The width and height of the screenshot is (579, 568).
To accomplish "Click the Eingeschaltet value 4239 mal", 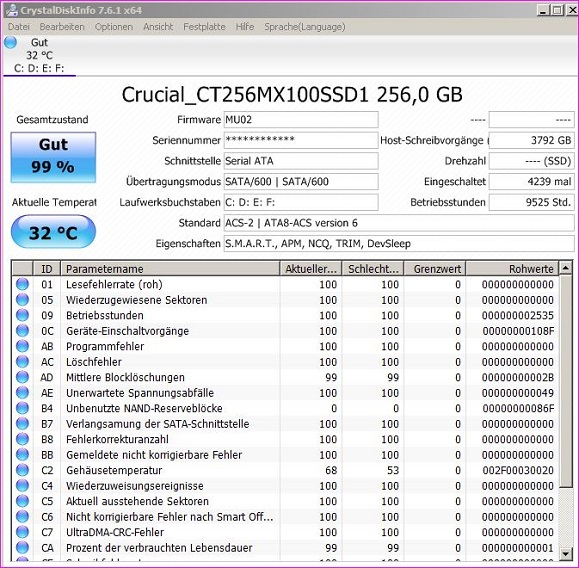I will coord(531,182).
